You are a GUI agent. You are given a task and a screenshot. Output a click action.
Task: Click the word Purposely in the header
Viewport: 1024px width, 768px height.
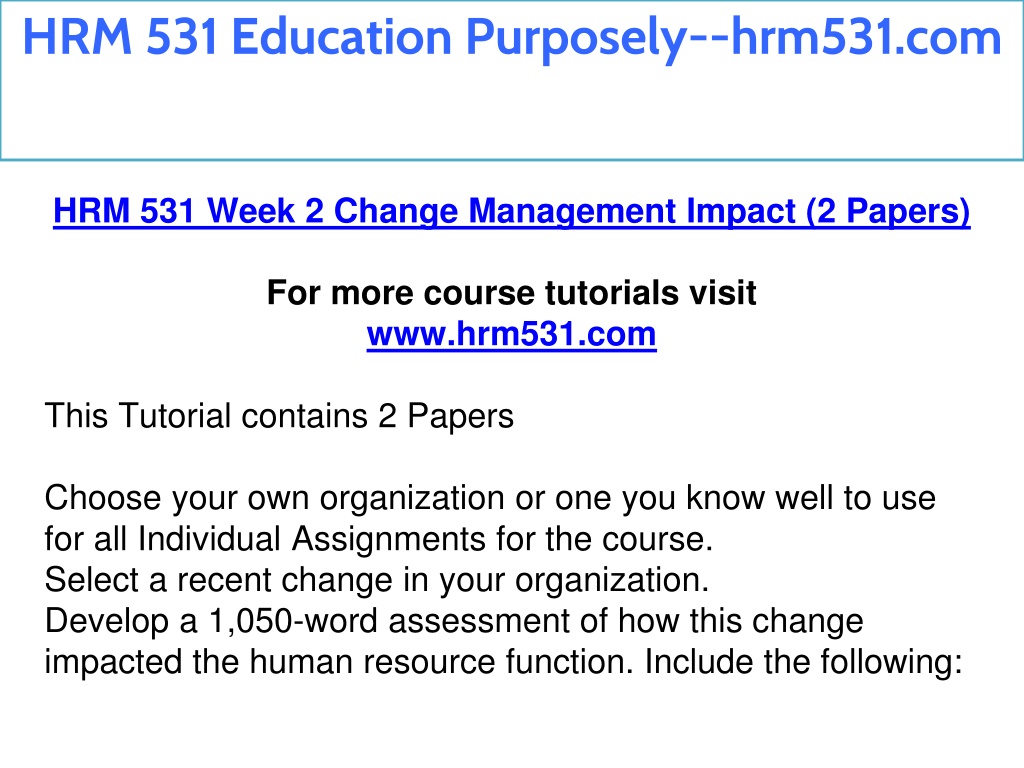tap(575, 39)
